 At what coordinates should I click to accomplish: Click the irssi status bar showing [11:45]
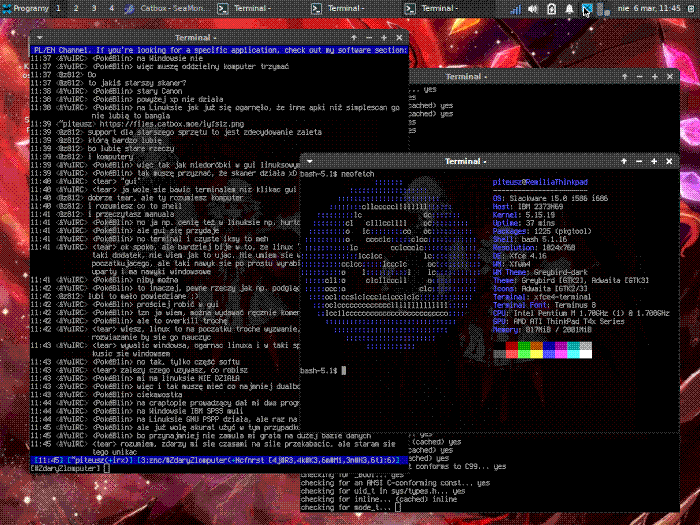[x=219, y=460]
